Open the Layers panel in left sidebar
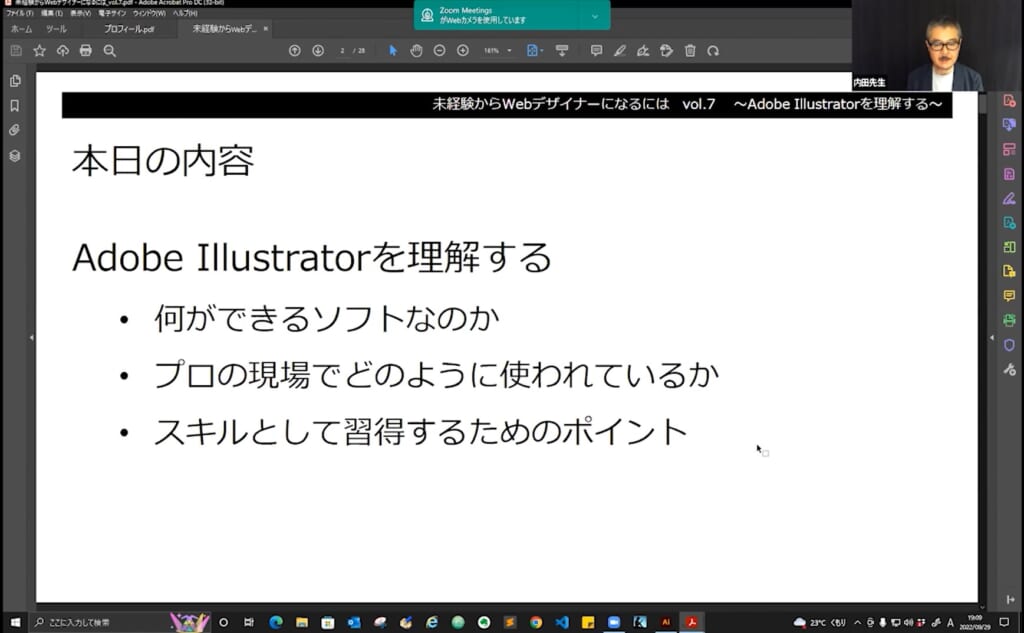The height and width of the screenshot is (633, 1024). click(x=15, y=155)
